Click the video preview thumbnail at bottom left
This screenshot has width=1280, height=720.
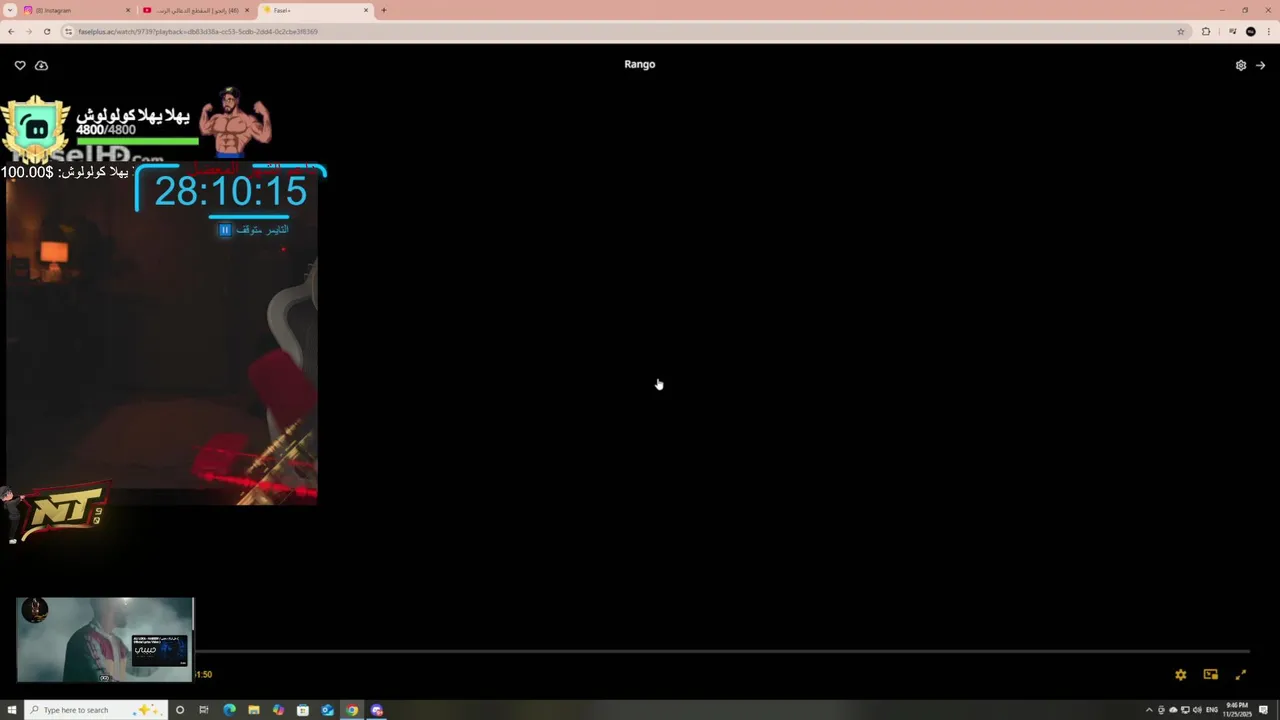104,640
